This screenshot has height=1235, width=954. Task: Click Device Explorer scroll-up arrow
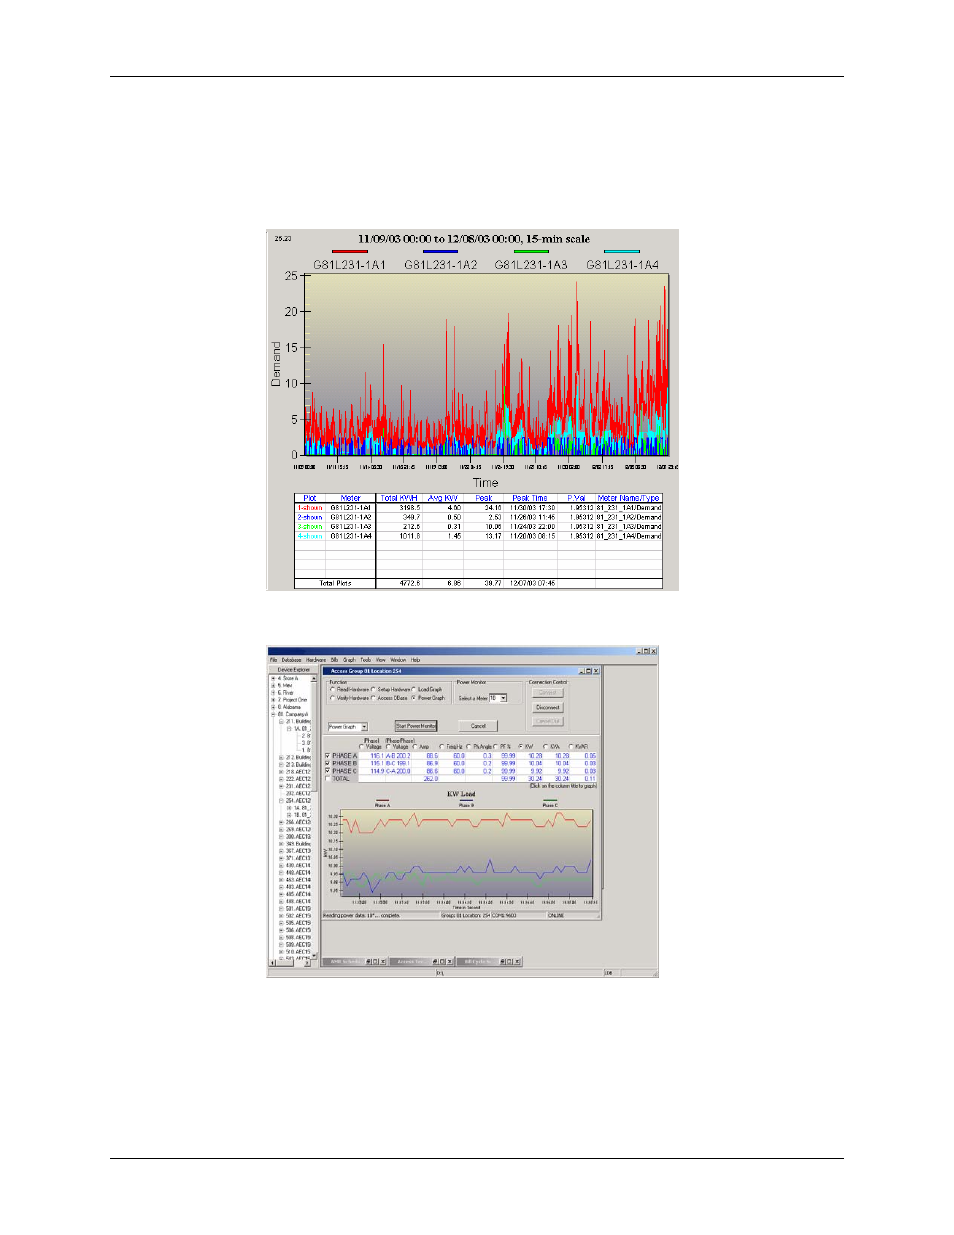click(314, 678)
